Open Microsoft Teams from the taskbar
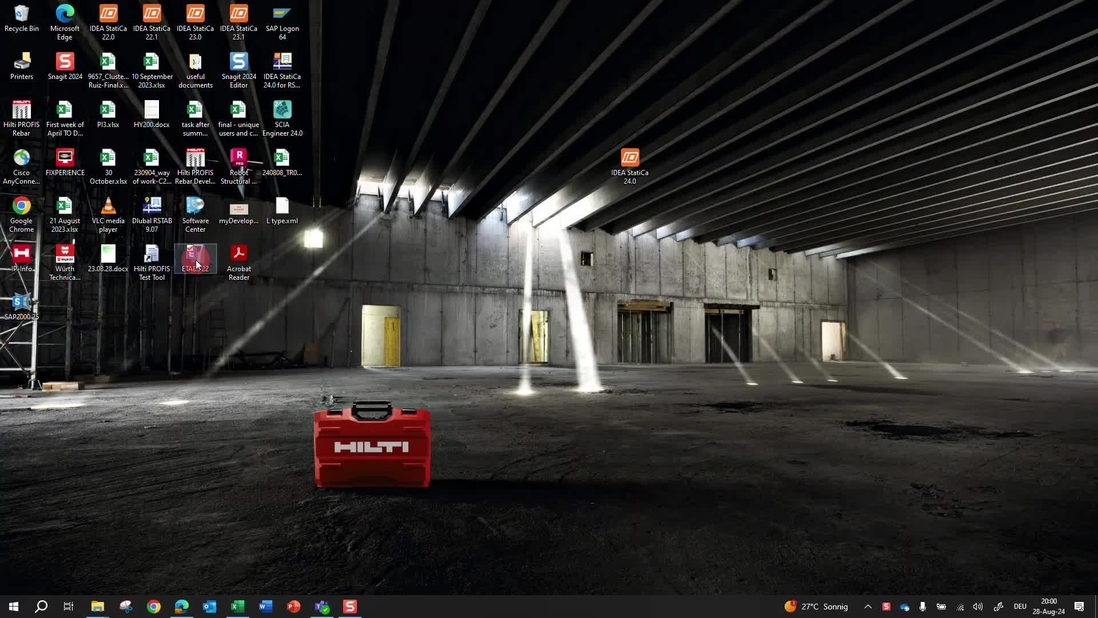This screenshot has height=618, width=1098. tap(321, 606)
